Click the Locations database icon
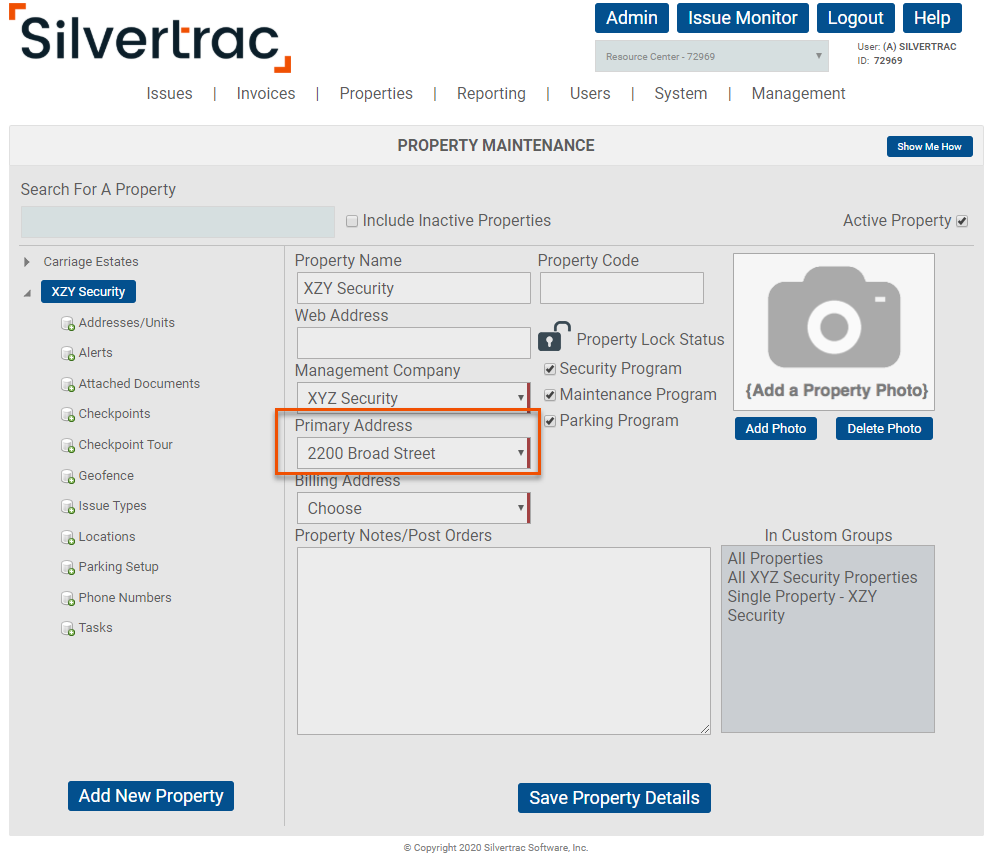 click(68, 538)
